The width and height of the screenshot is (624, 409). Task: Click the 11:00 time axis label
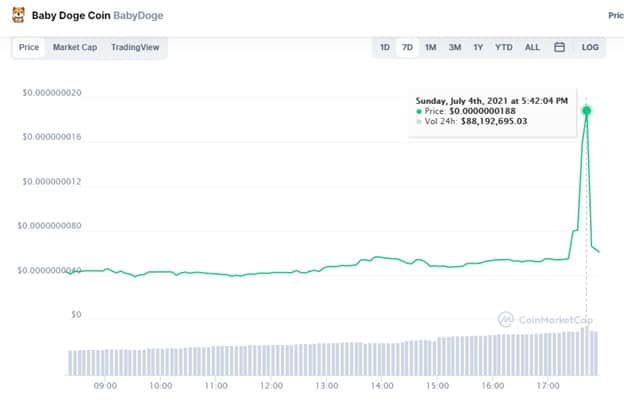[216, 386]
